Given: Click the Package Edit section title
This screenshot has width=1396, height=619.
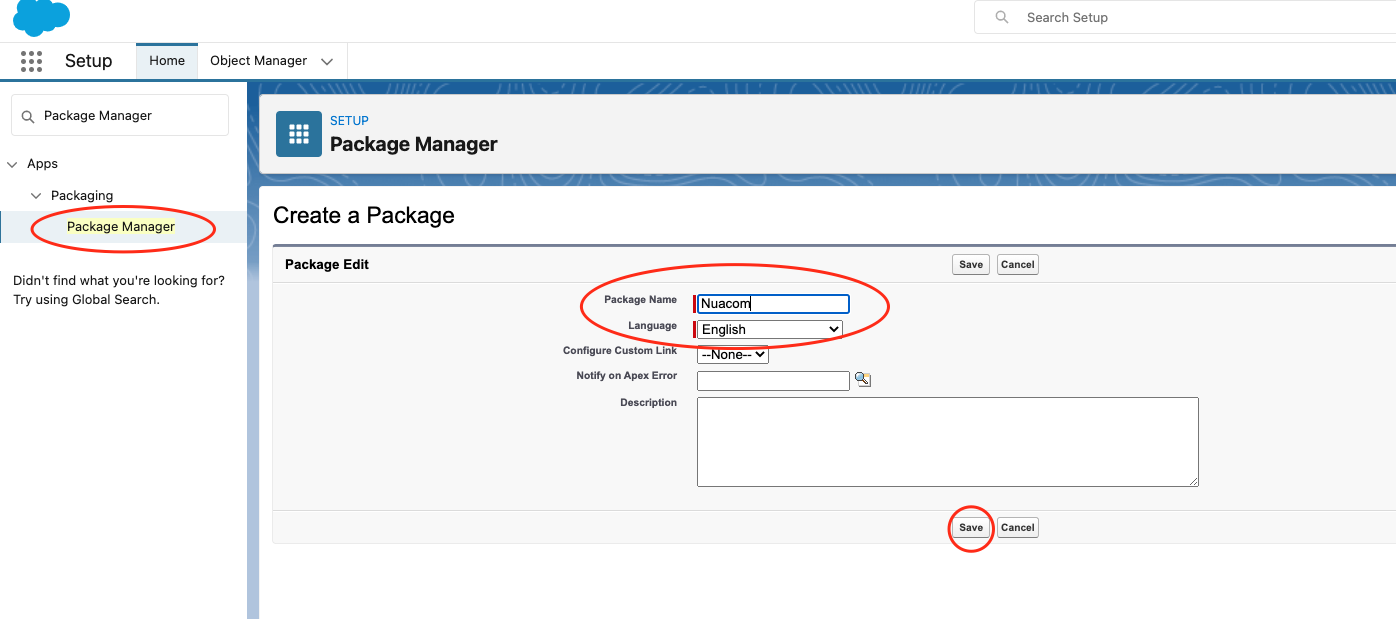Looking at the screenshot, I should 327,265.
